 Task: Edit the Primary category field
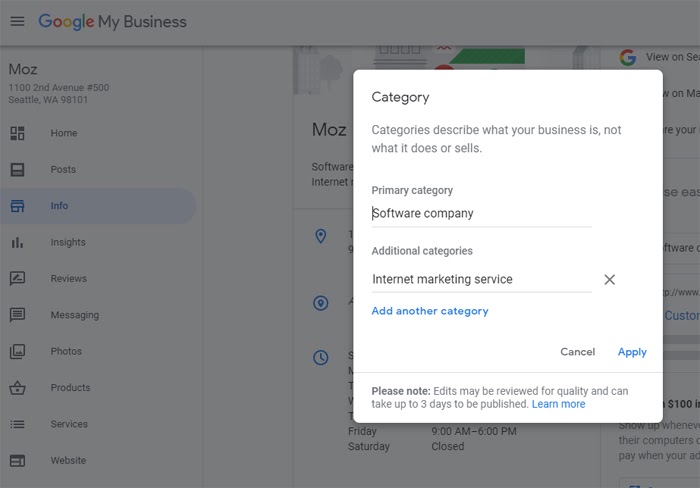pos(481,213)
